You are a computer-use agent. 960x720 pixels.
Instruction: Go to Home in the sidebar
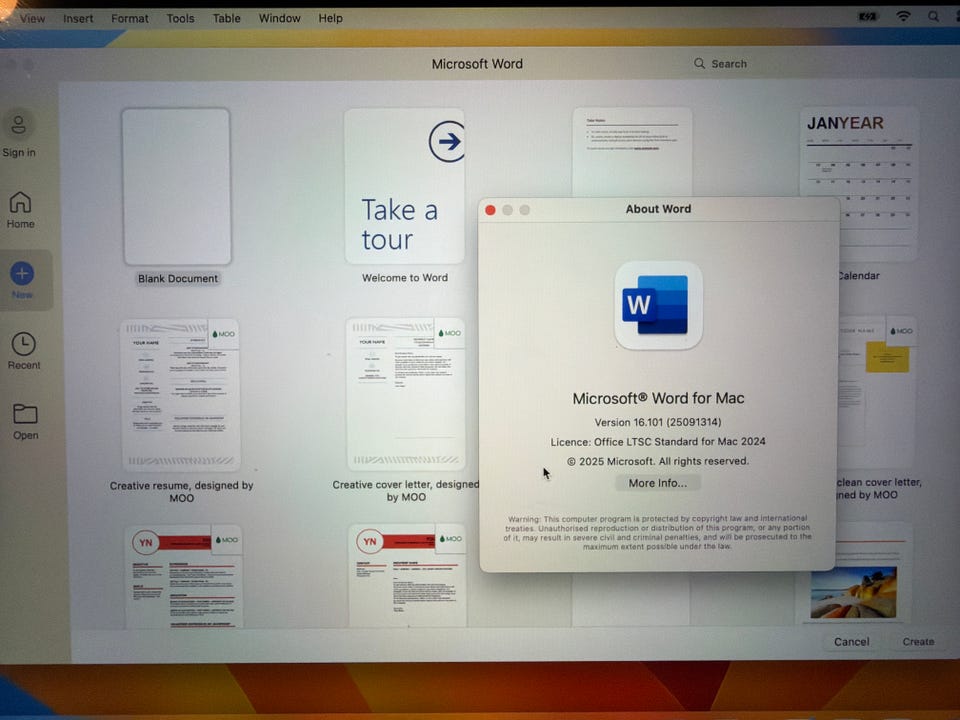point(20,209)
